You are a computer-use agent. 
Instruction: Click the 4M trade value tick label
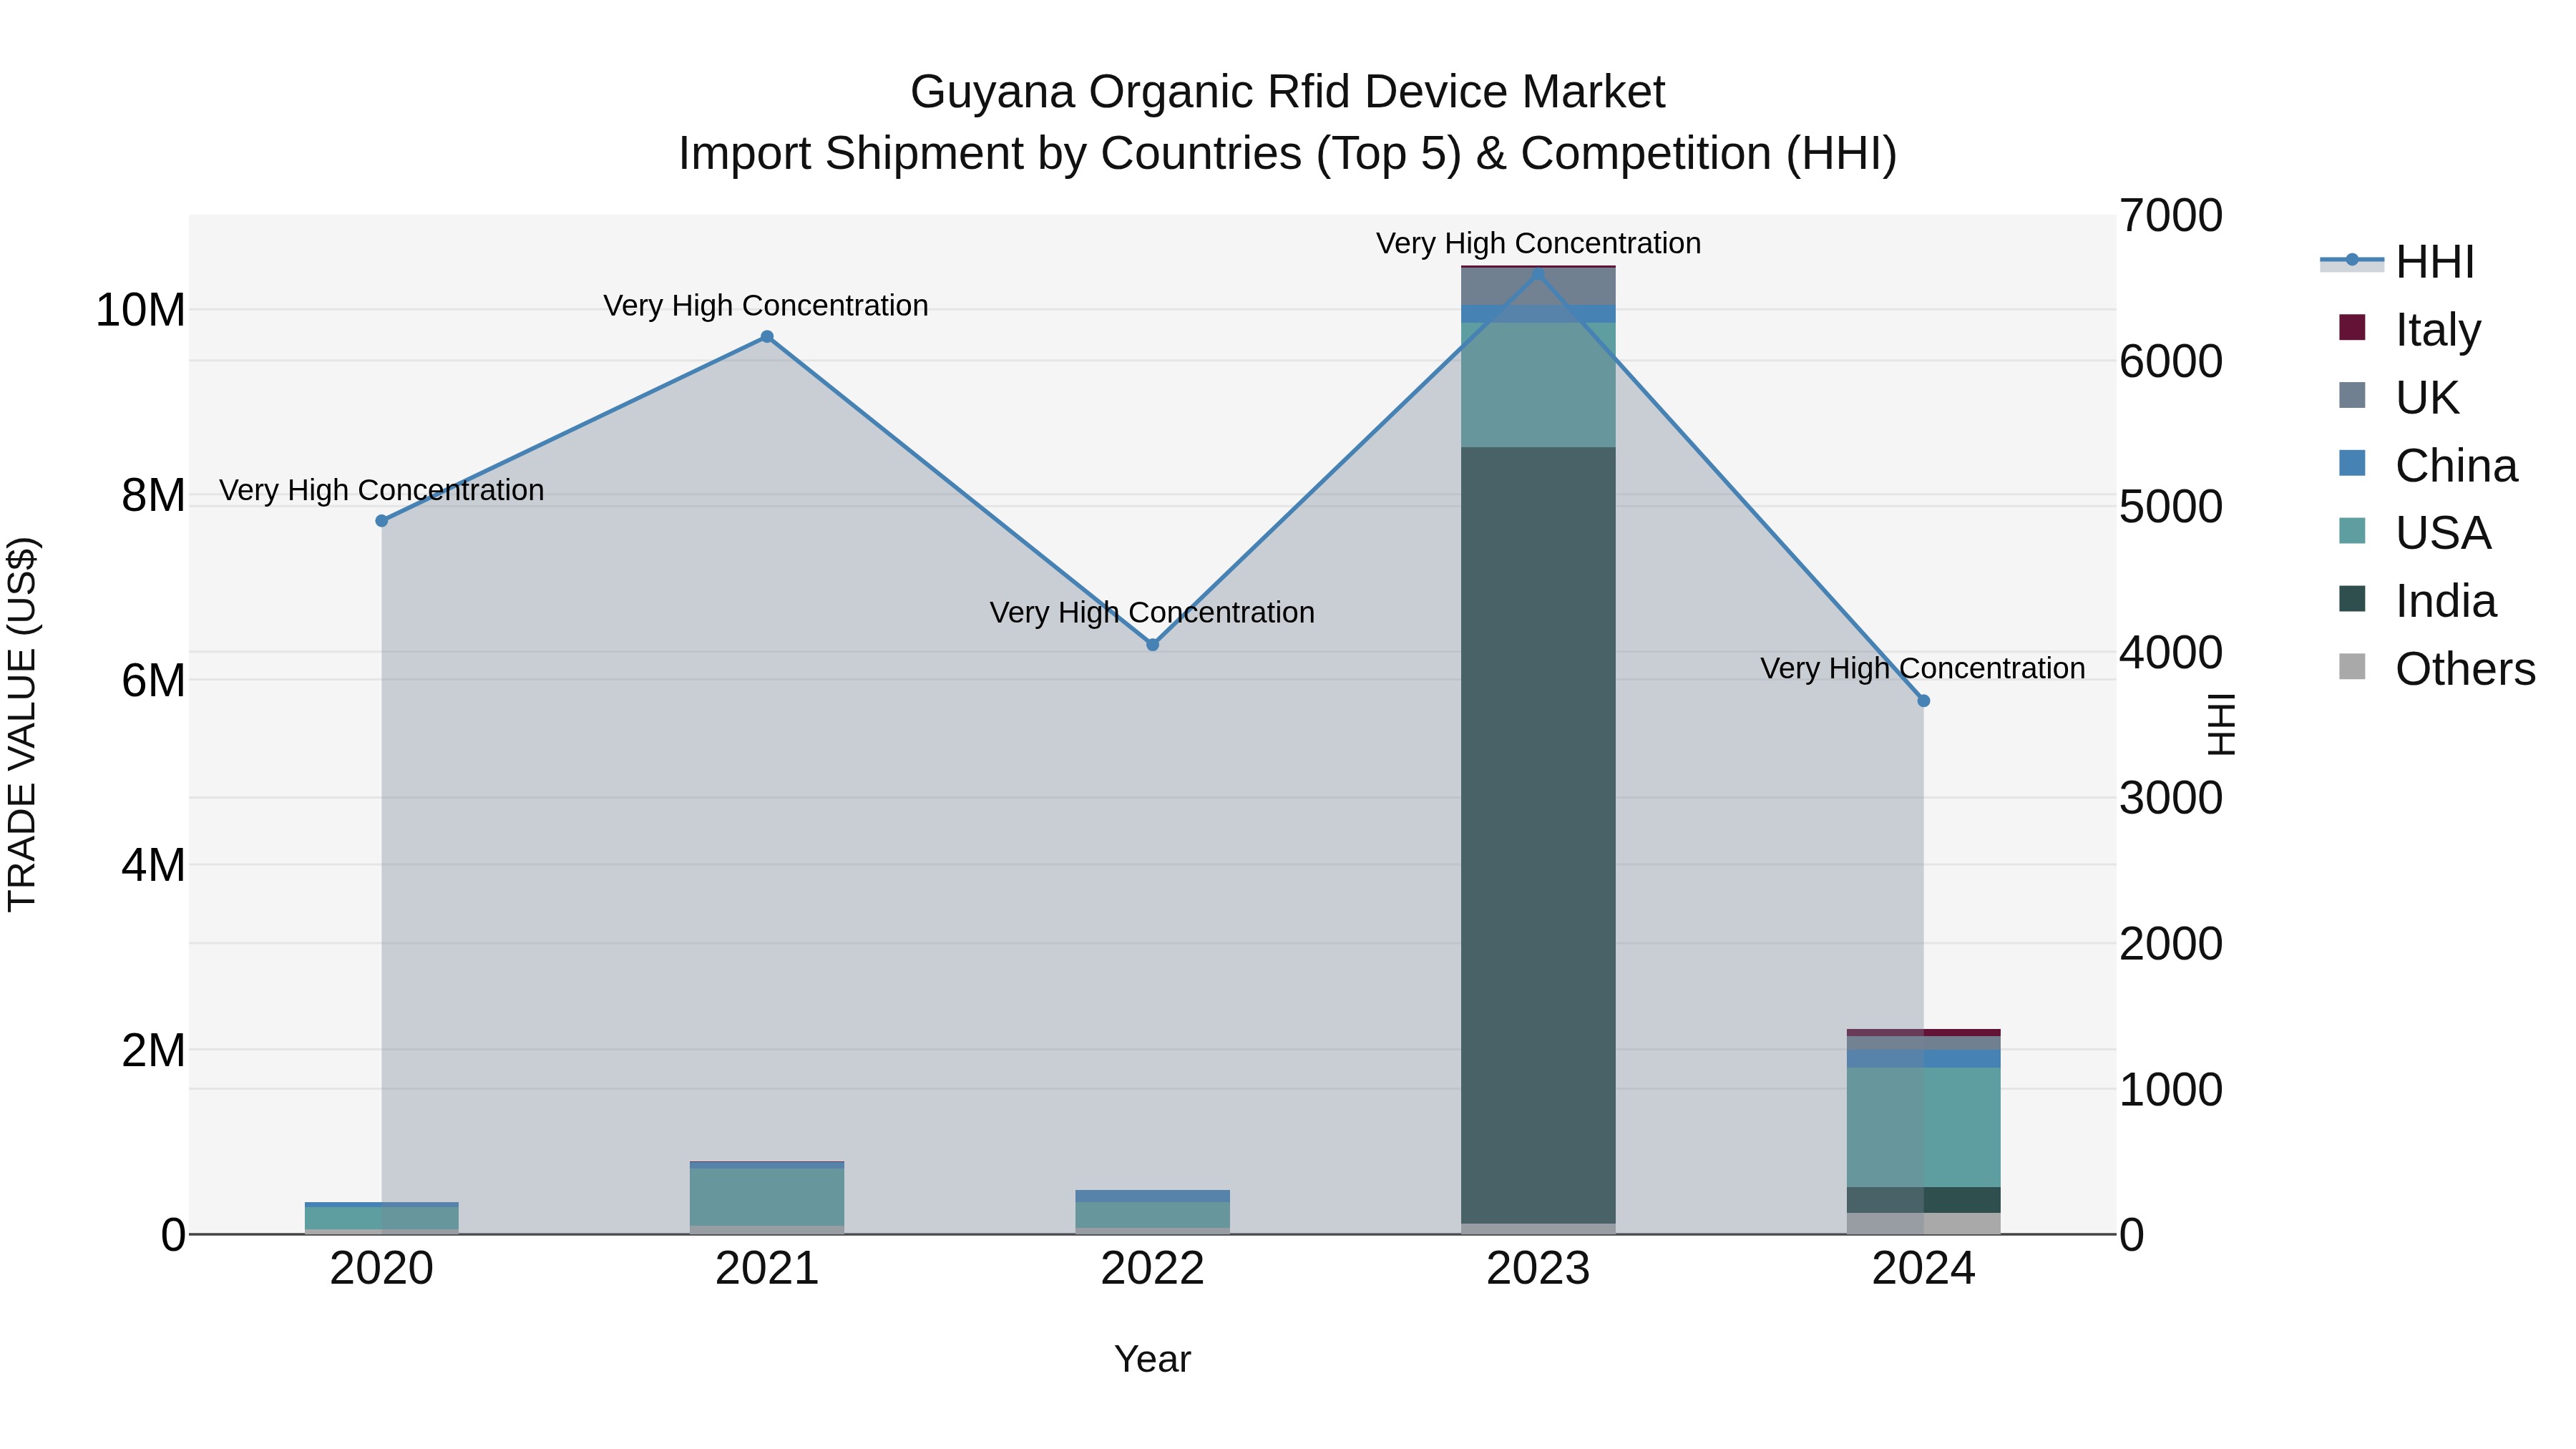click(x=153, y=865)
